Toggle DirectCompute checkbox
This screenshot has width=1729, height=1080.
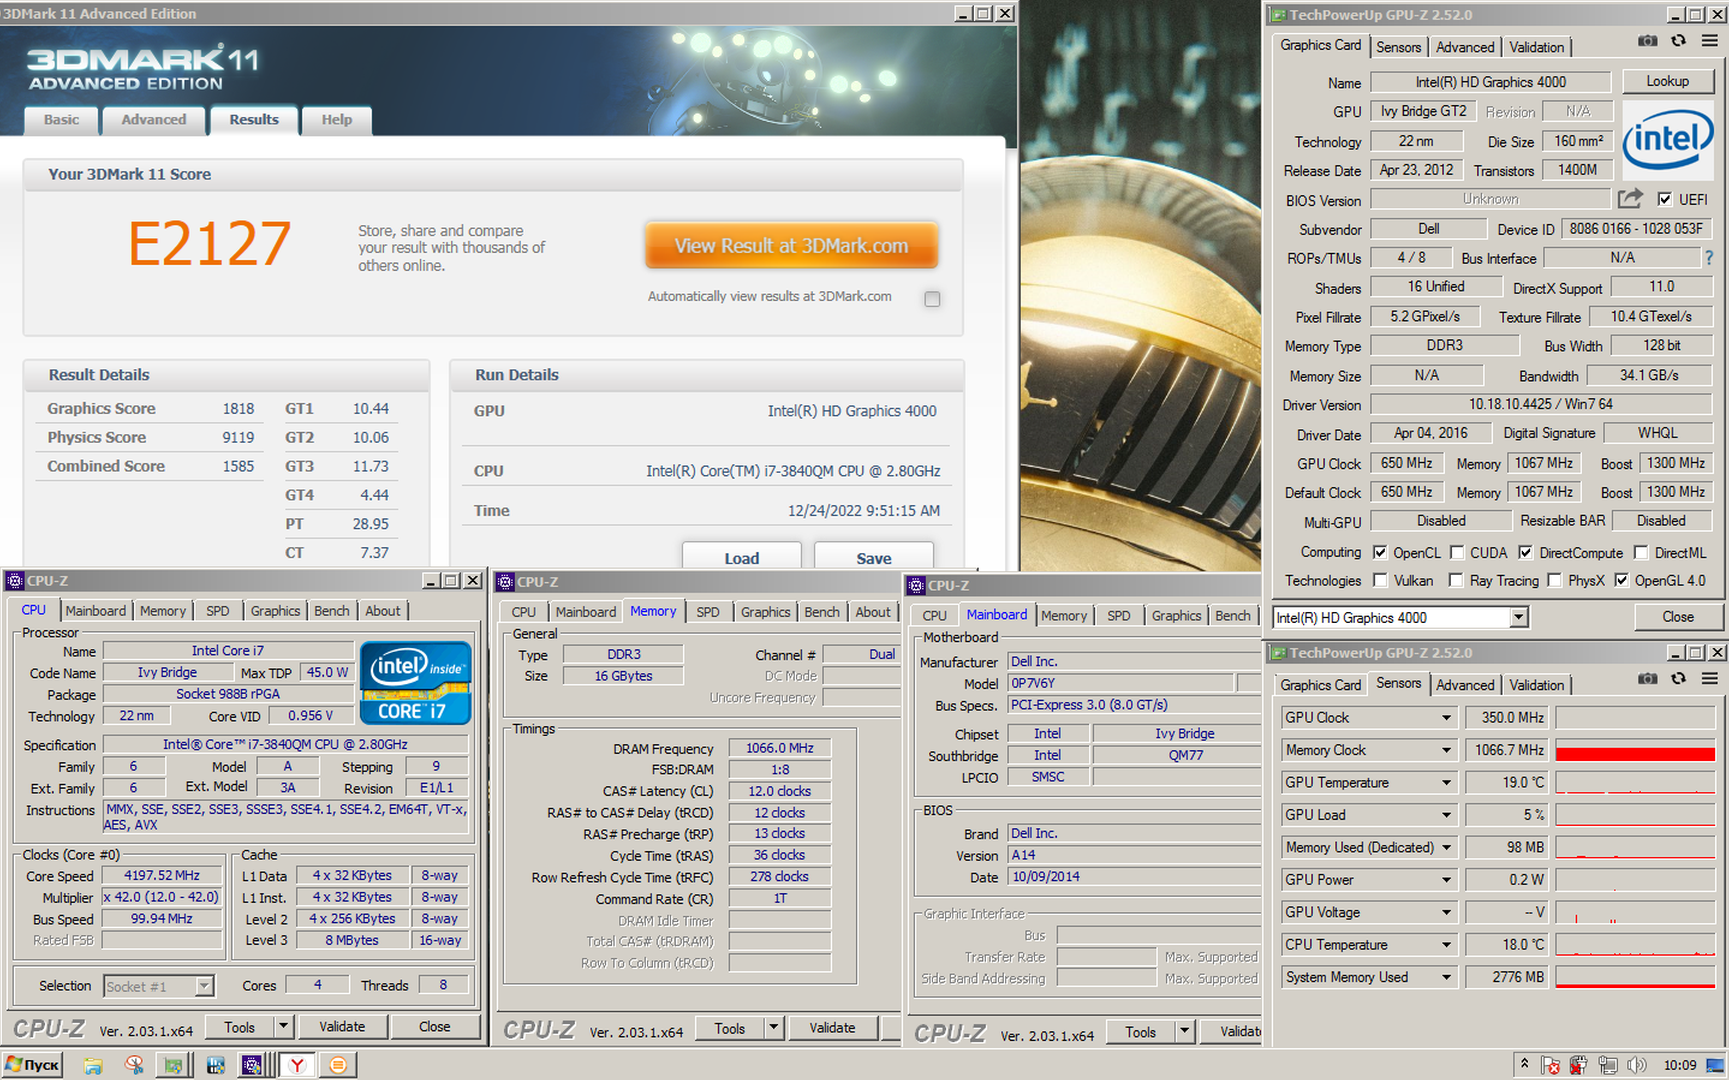1525,552
